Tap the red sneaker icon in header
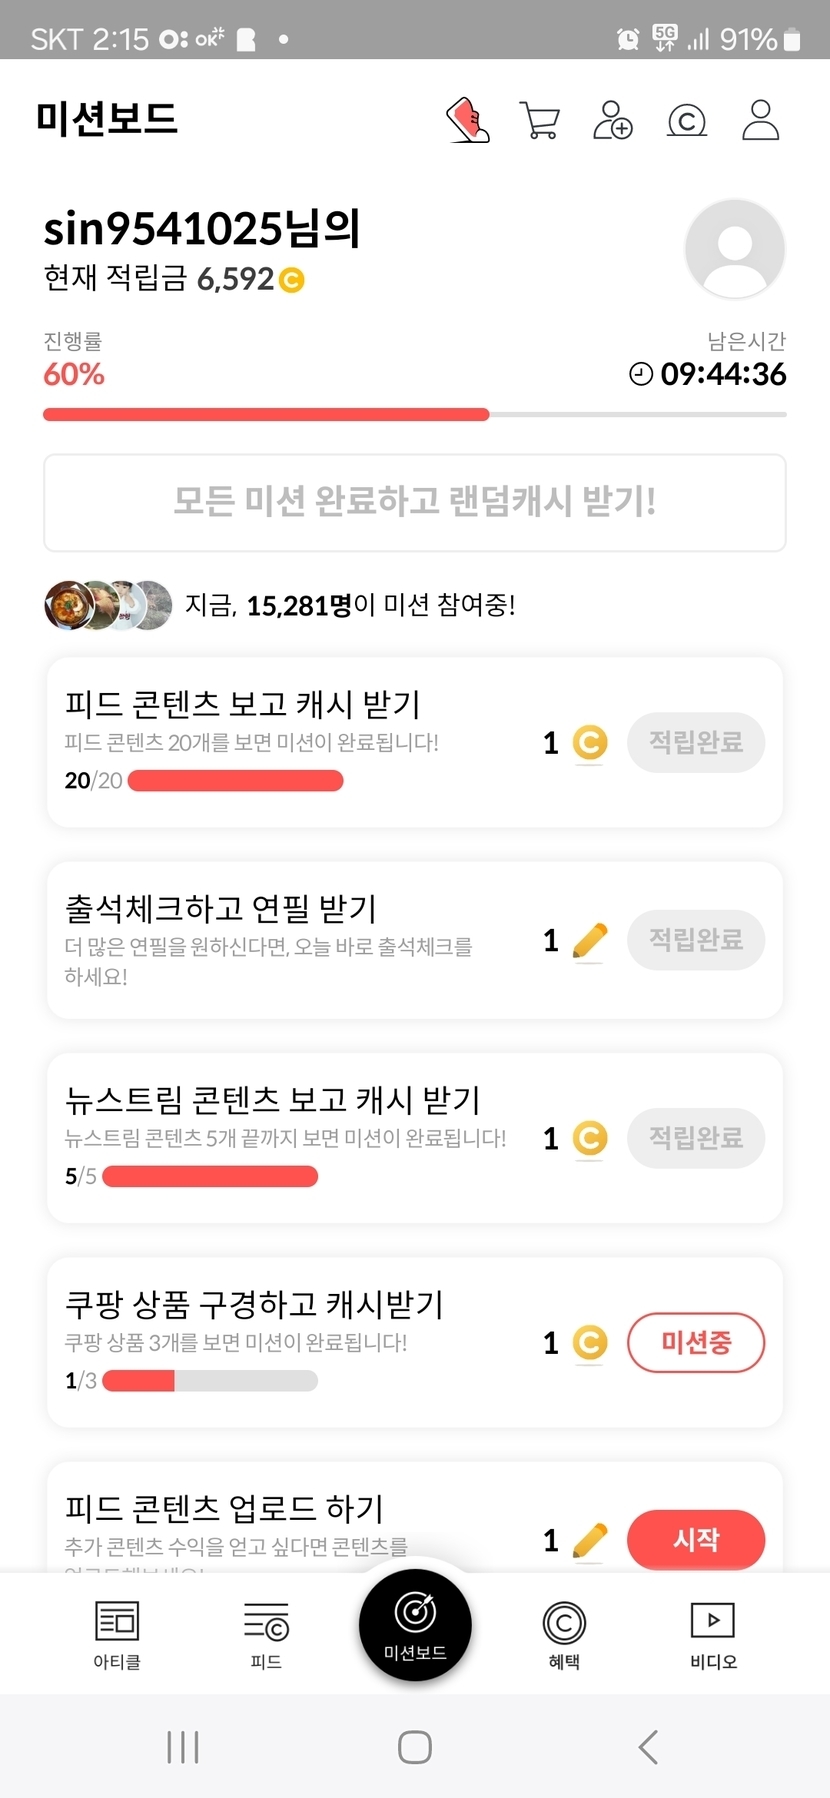This screenshot has height=1798, width=830. point(467,120)
